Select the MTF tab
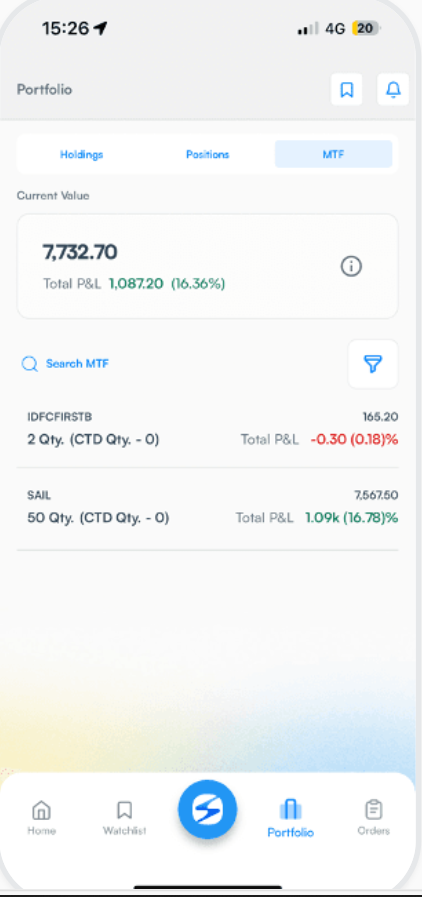Viewport: 422px width, 897px height. coord(333,154)
